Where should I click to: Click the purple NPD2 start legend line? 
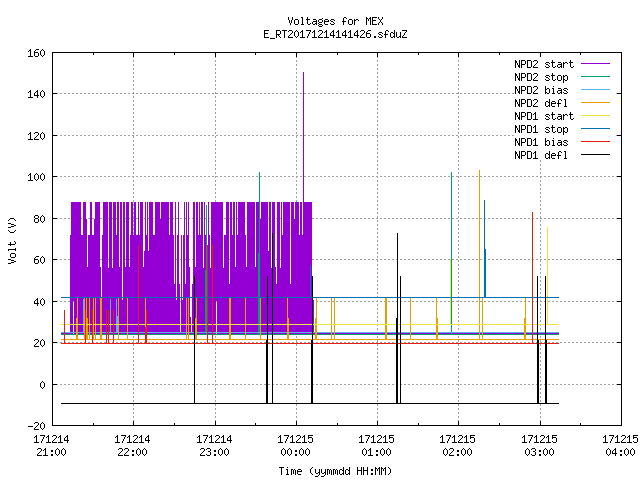tap(595, 64)
